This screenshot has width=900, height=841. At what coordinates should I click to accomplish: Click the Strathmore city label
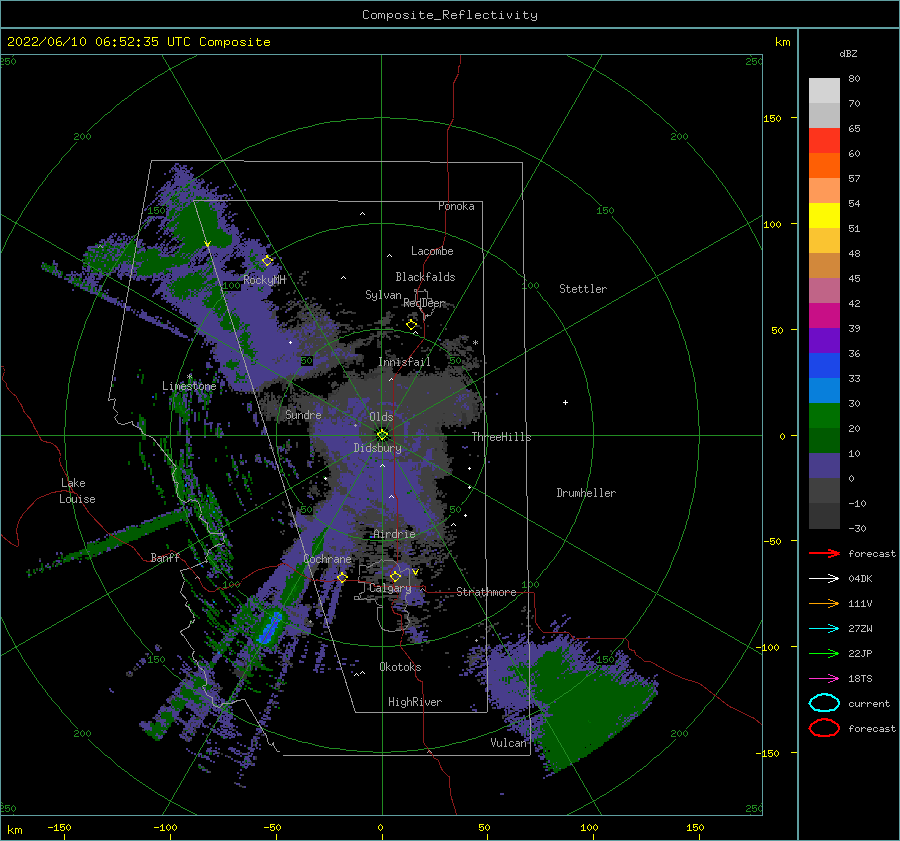(486, 592)
